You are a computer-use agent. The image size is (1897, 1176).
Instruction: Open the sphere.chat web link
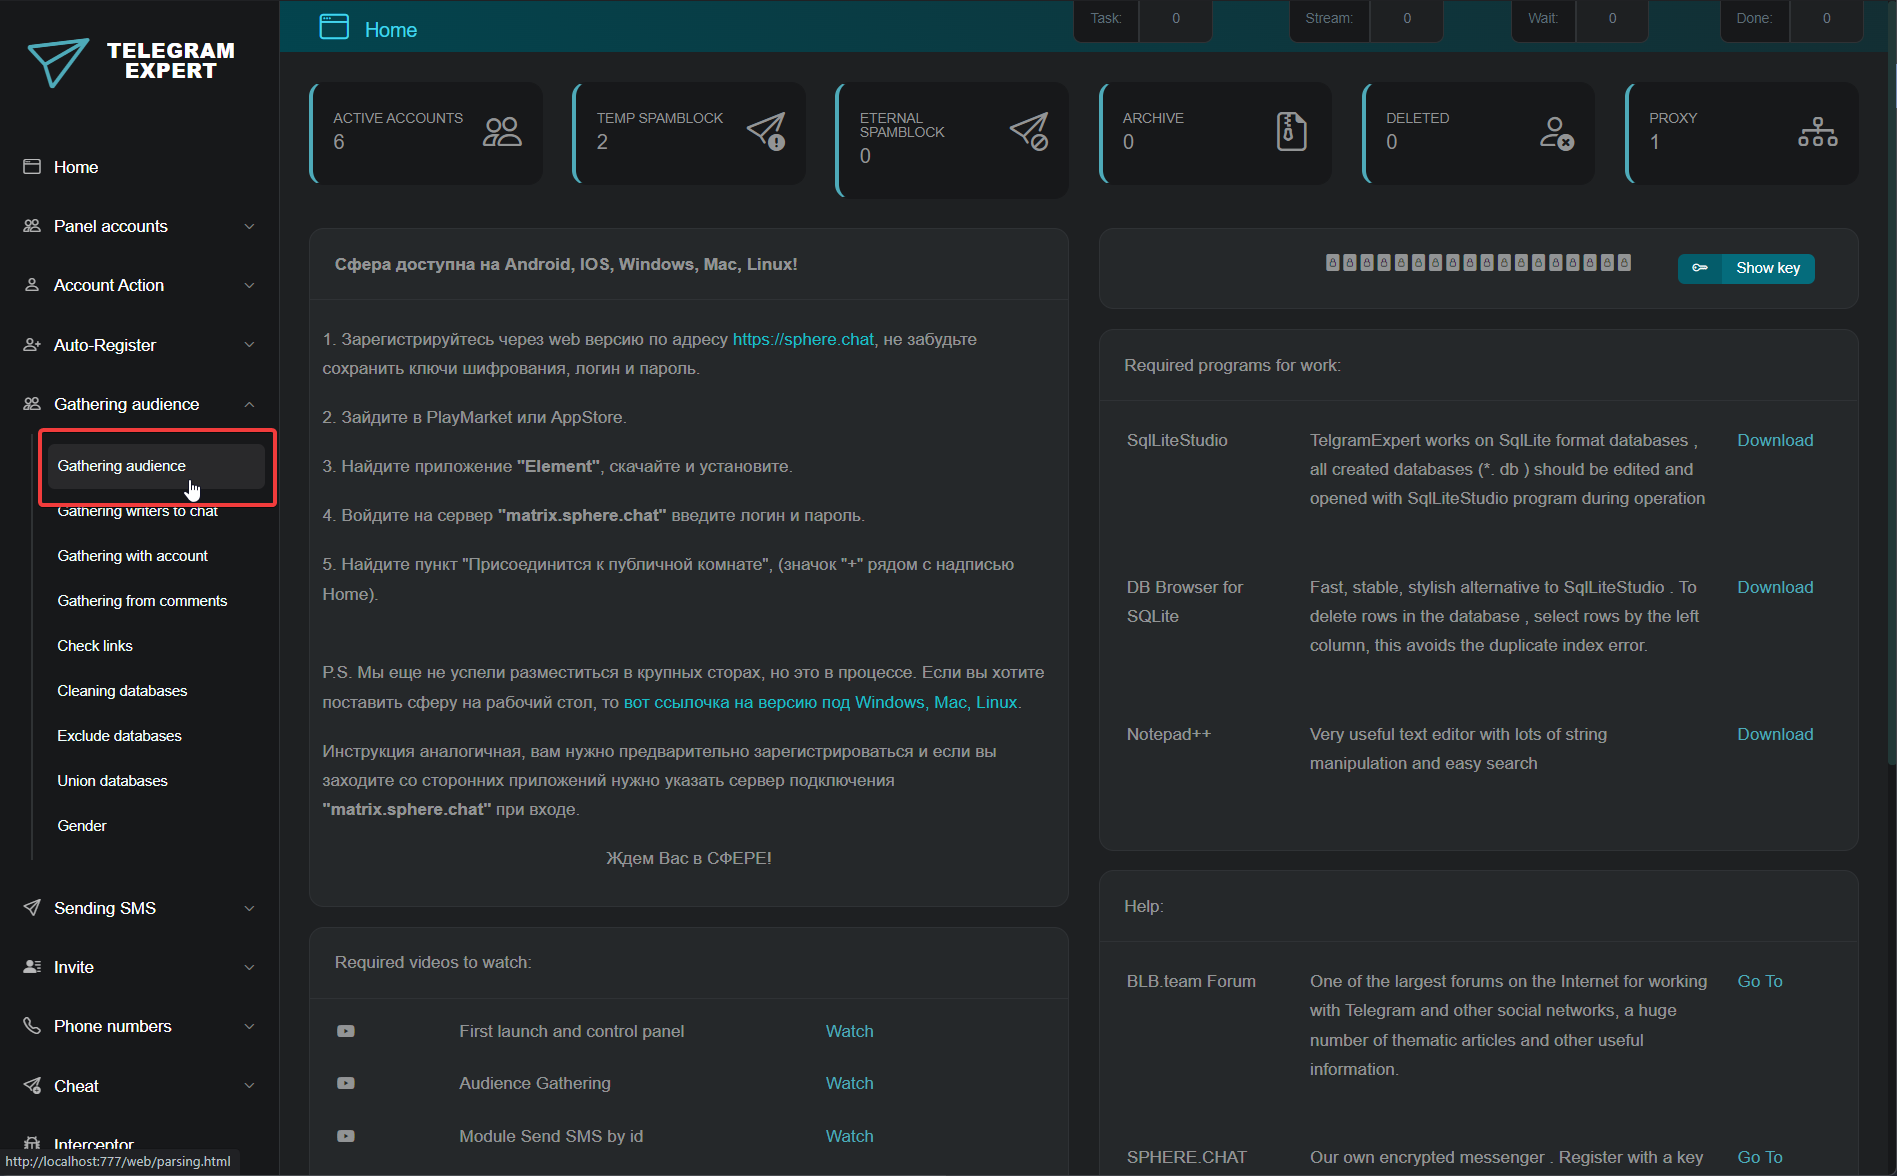[x=803, y=339]
